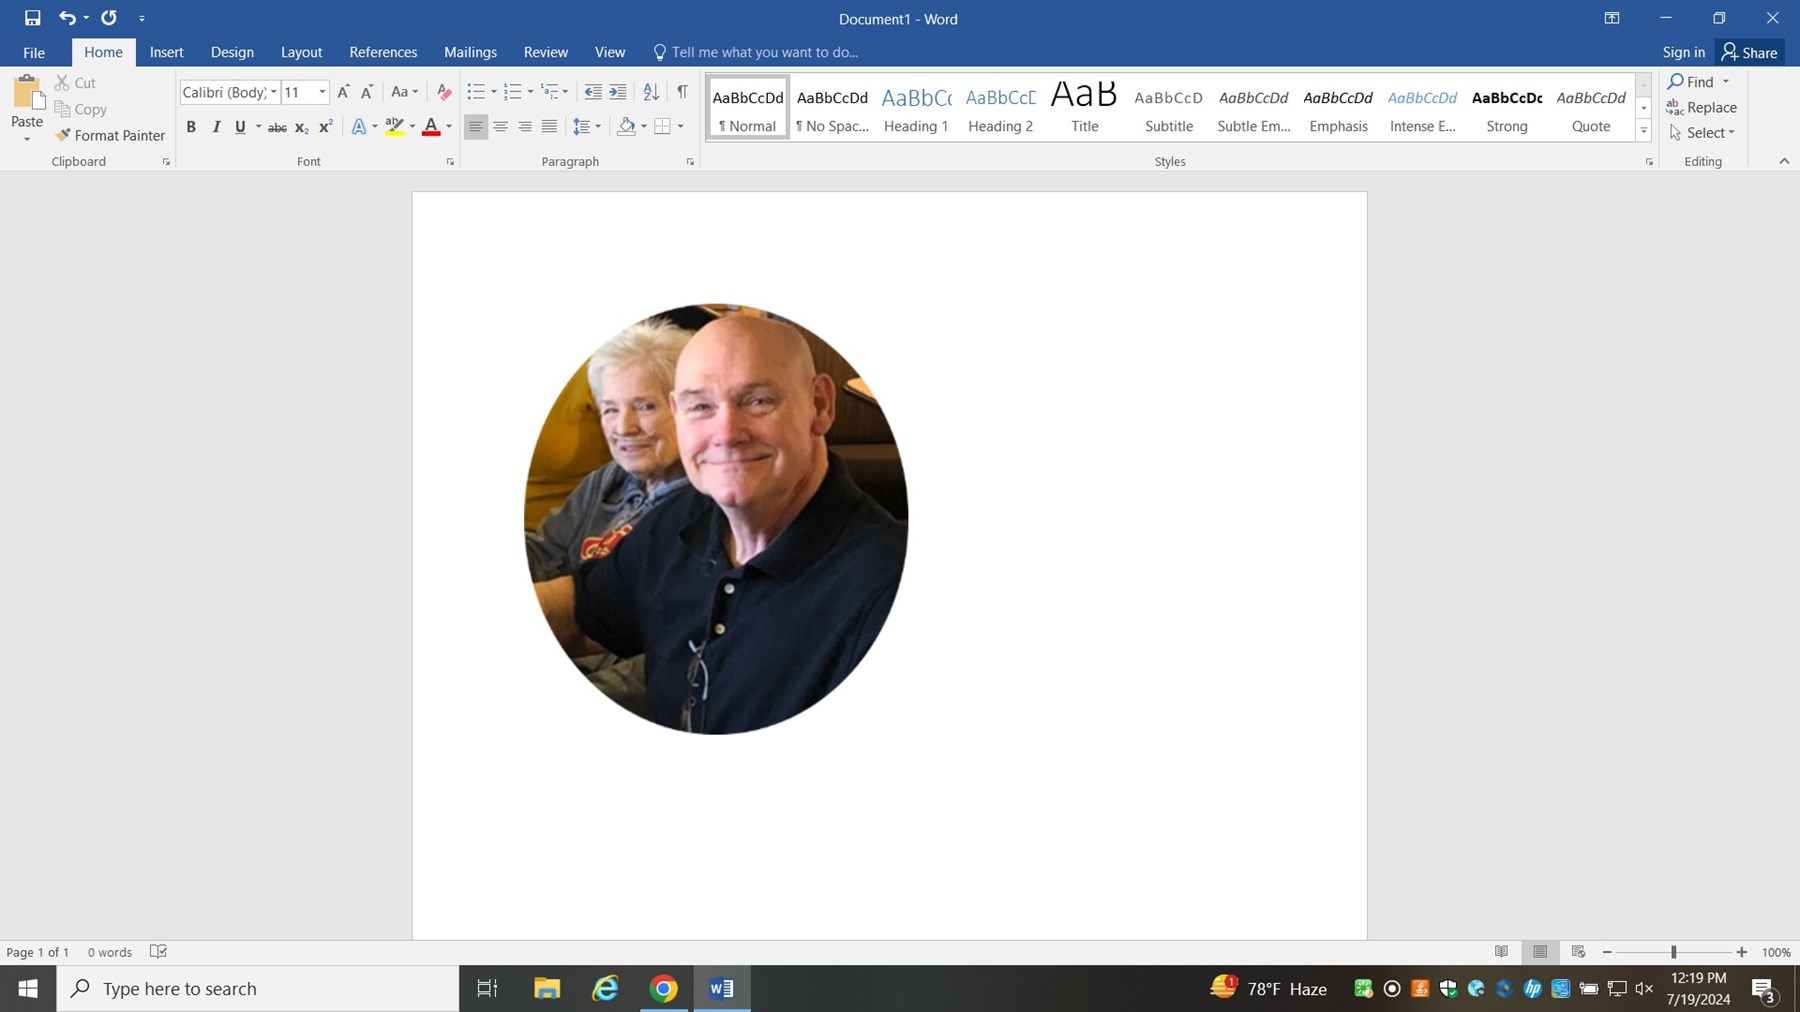Switch to the Layout tab
1800x1012 pixels.
tap(301, 52)
